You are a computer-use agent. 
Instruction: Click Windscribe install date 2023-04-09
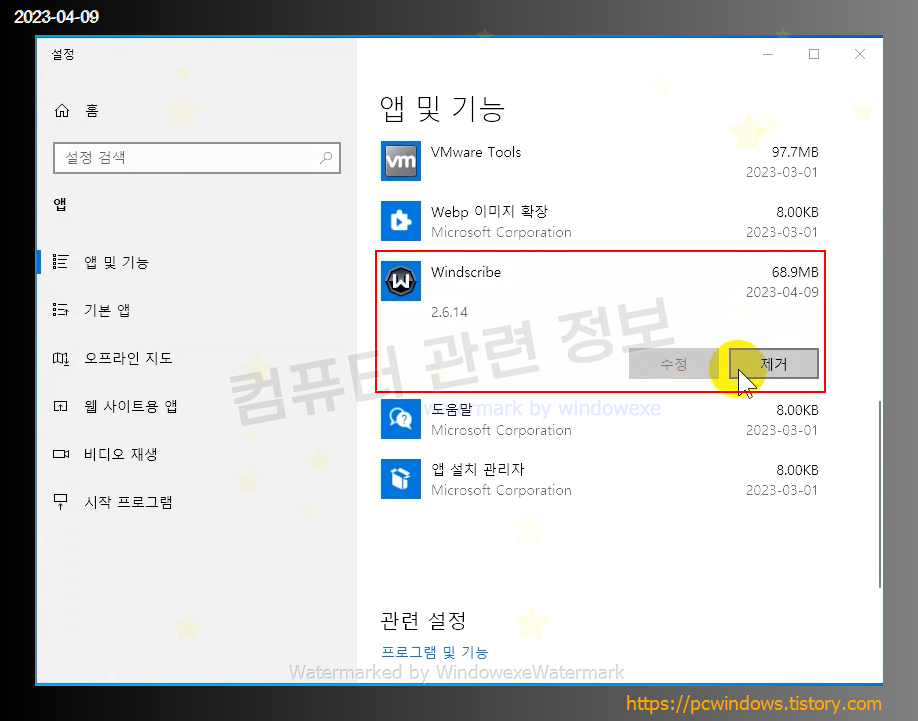782,292
